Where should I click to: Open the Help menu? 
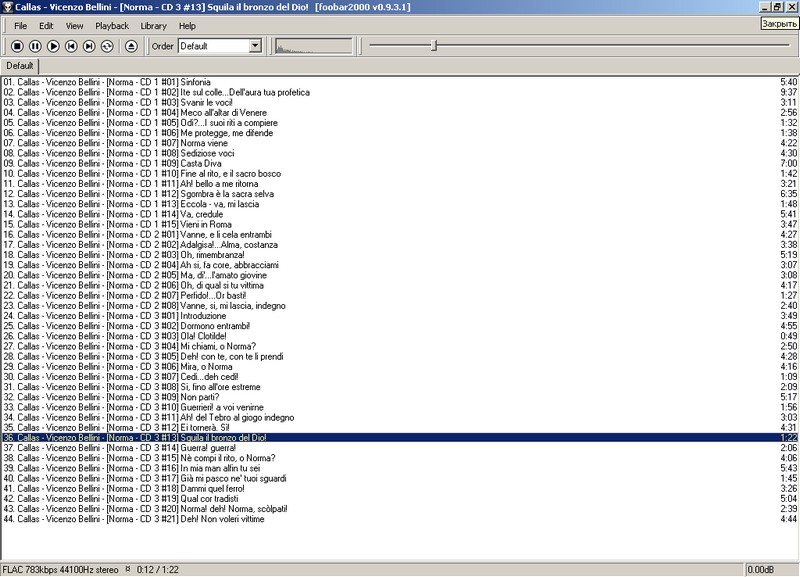point(187,26)
